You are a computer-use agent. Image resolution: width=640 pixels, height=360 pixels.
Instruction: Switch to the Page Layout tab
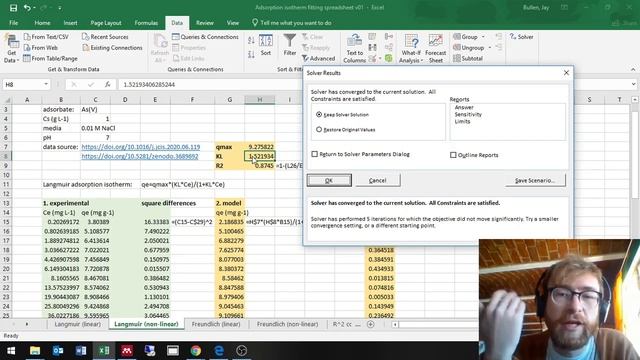coord(106,23)
